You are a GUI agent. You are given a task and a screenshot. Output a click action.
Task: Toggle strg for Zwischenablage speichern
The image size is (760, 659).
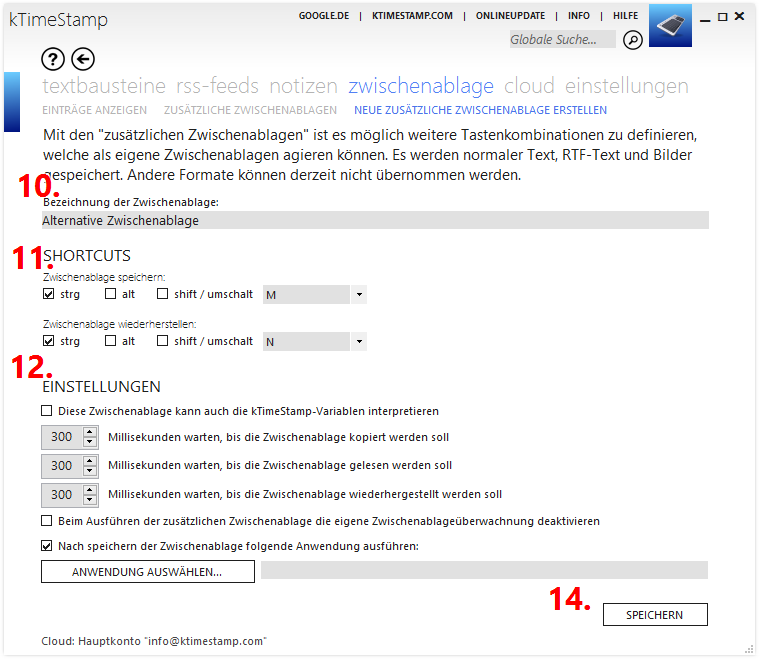pyautogui.click(x=48, y=294)
